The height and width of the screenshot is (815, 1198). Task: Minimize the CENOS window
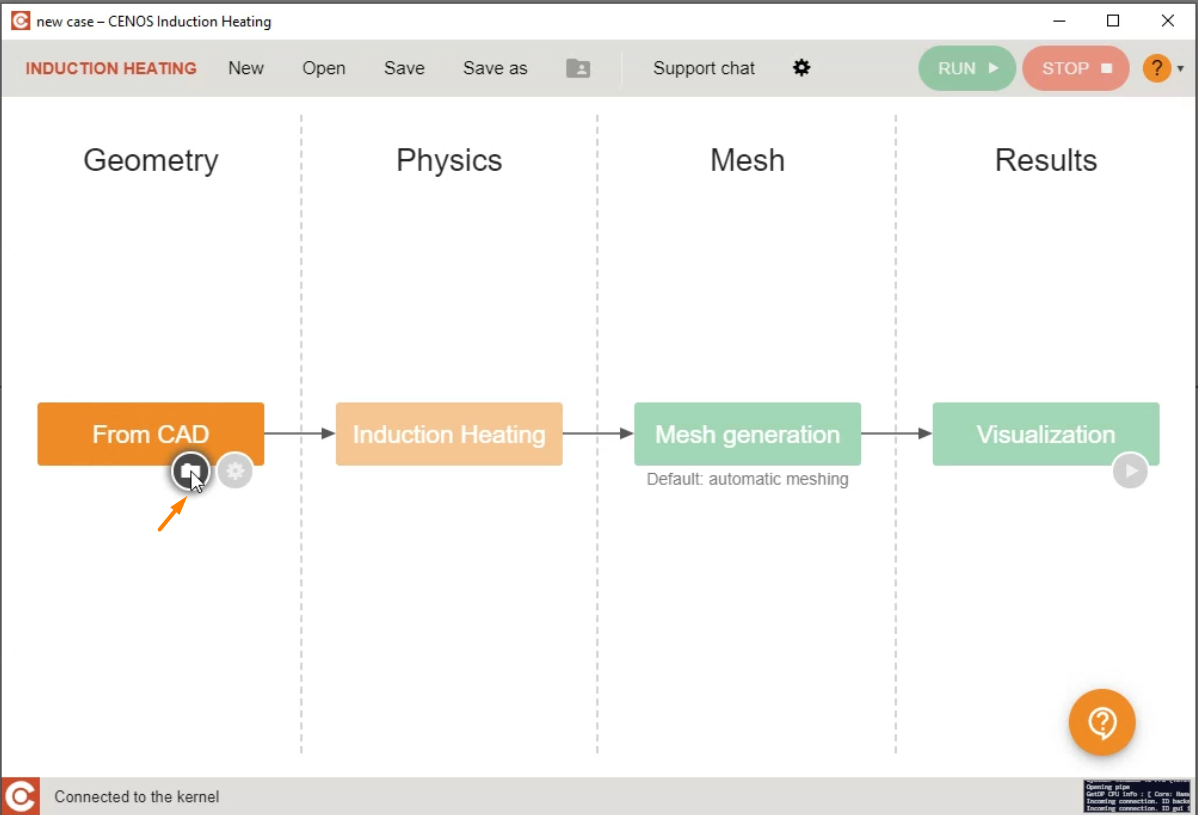pos(1059,21)
